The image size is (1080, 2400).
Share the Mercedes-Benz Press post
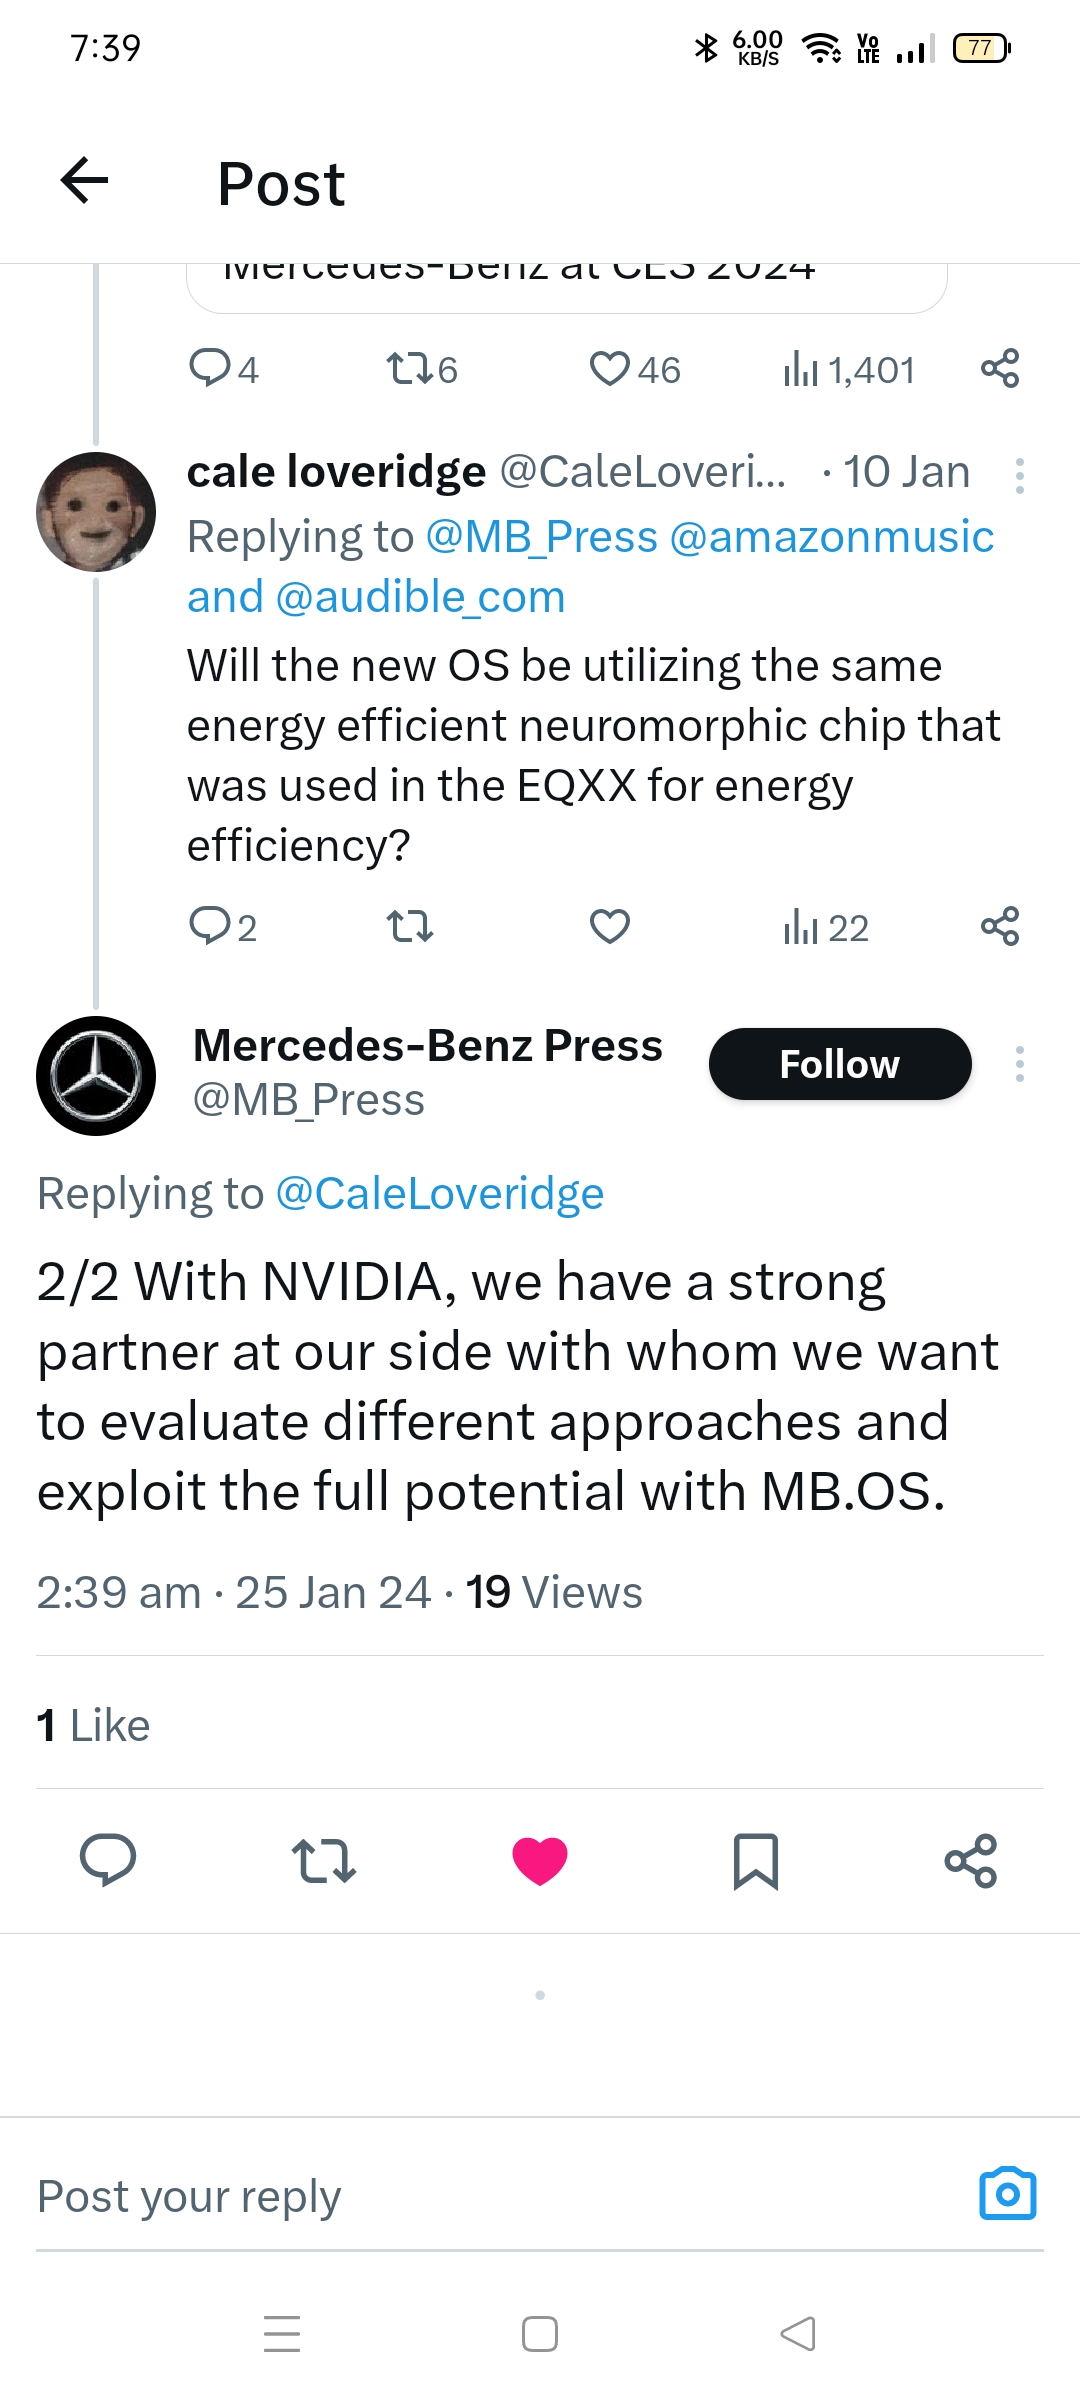pos(971,1861)
